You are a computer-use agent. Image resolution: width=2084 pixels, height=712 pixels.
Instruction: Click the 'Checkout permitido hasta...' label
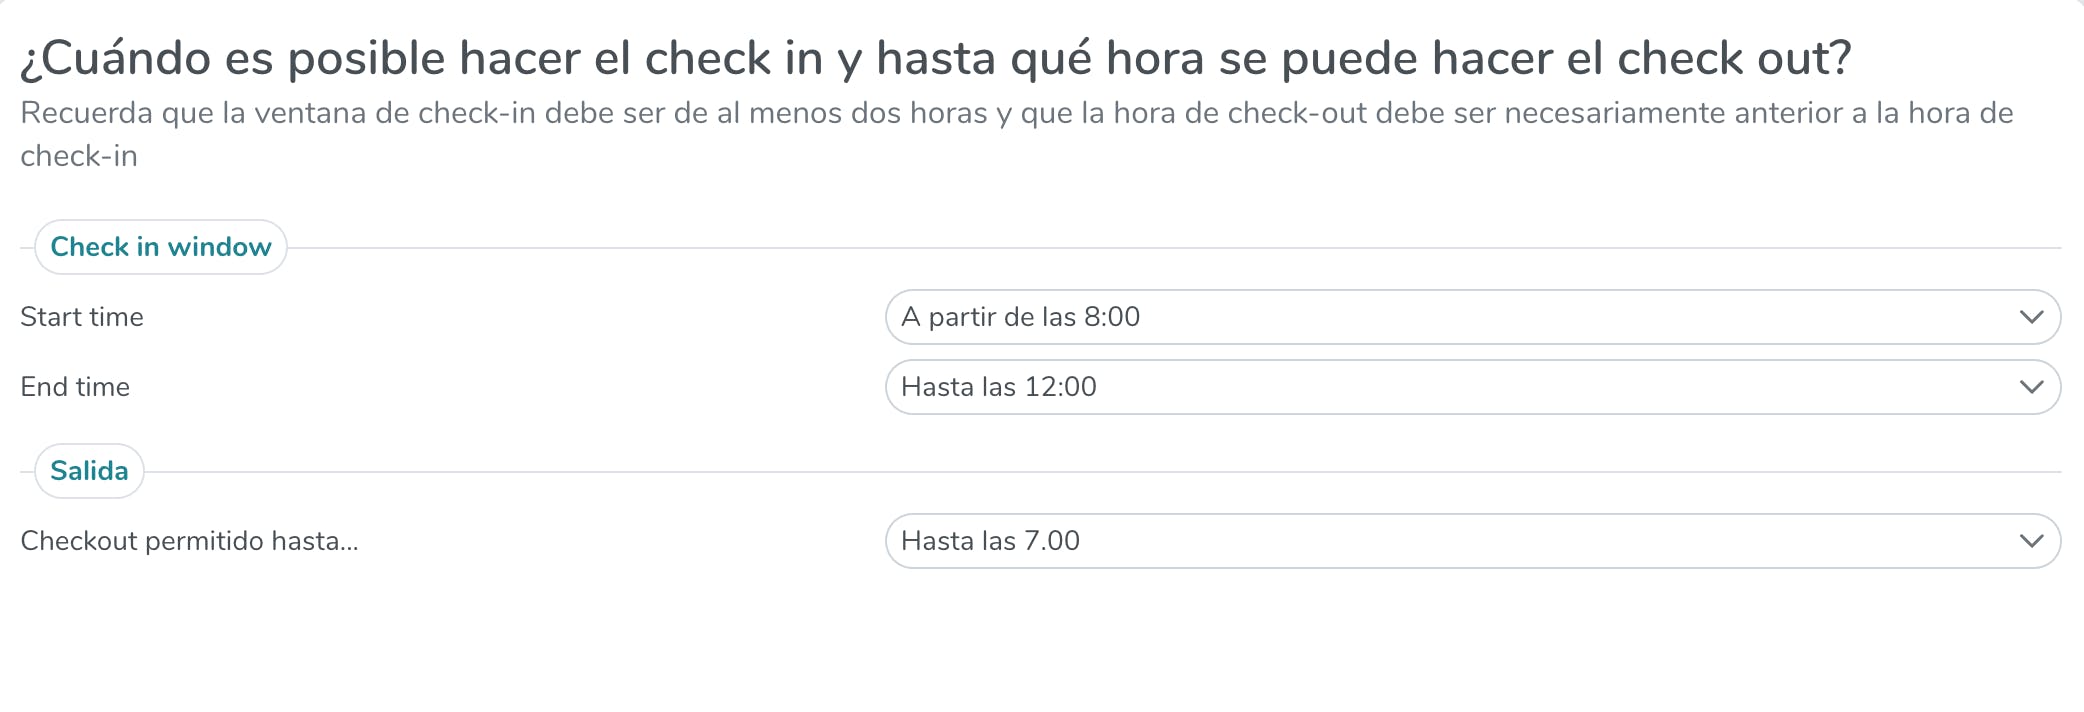[189, 541]
